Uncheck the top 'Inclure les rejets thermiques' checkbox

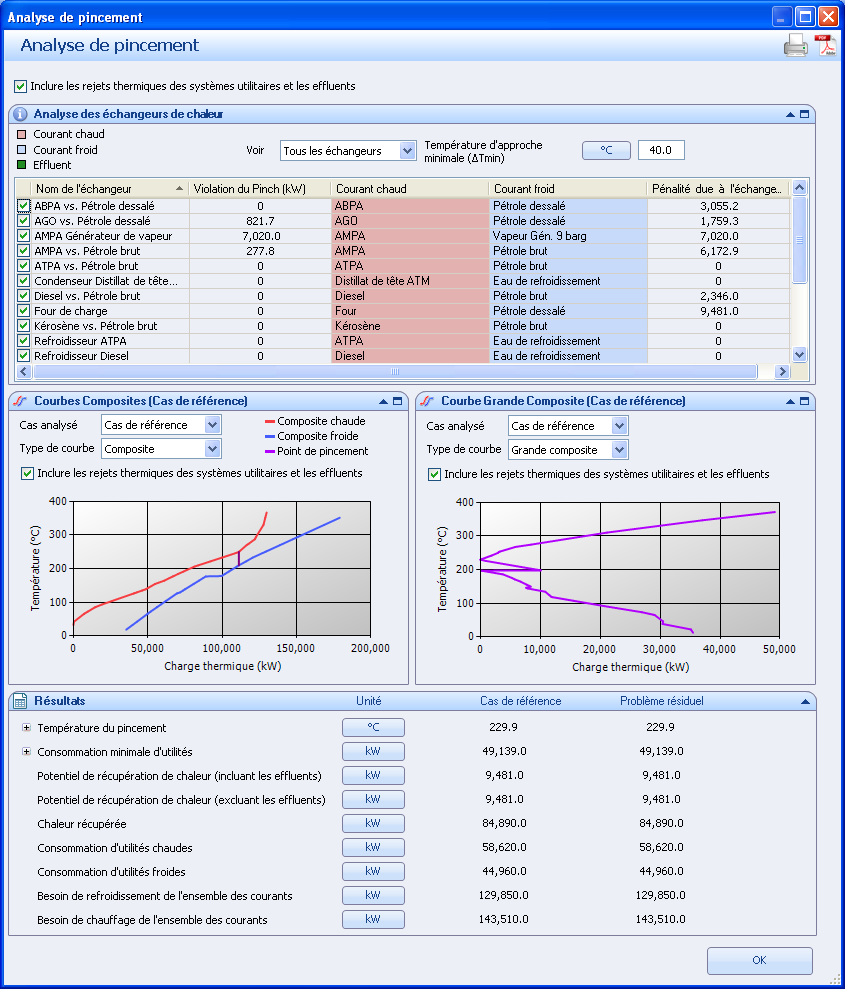click(x=21, y=86)
